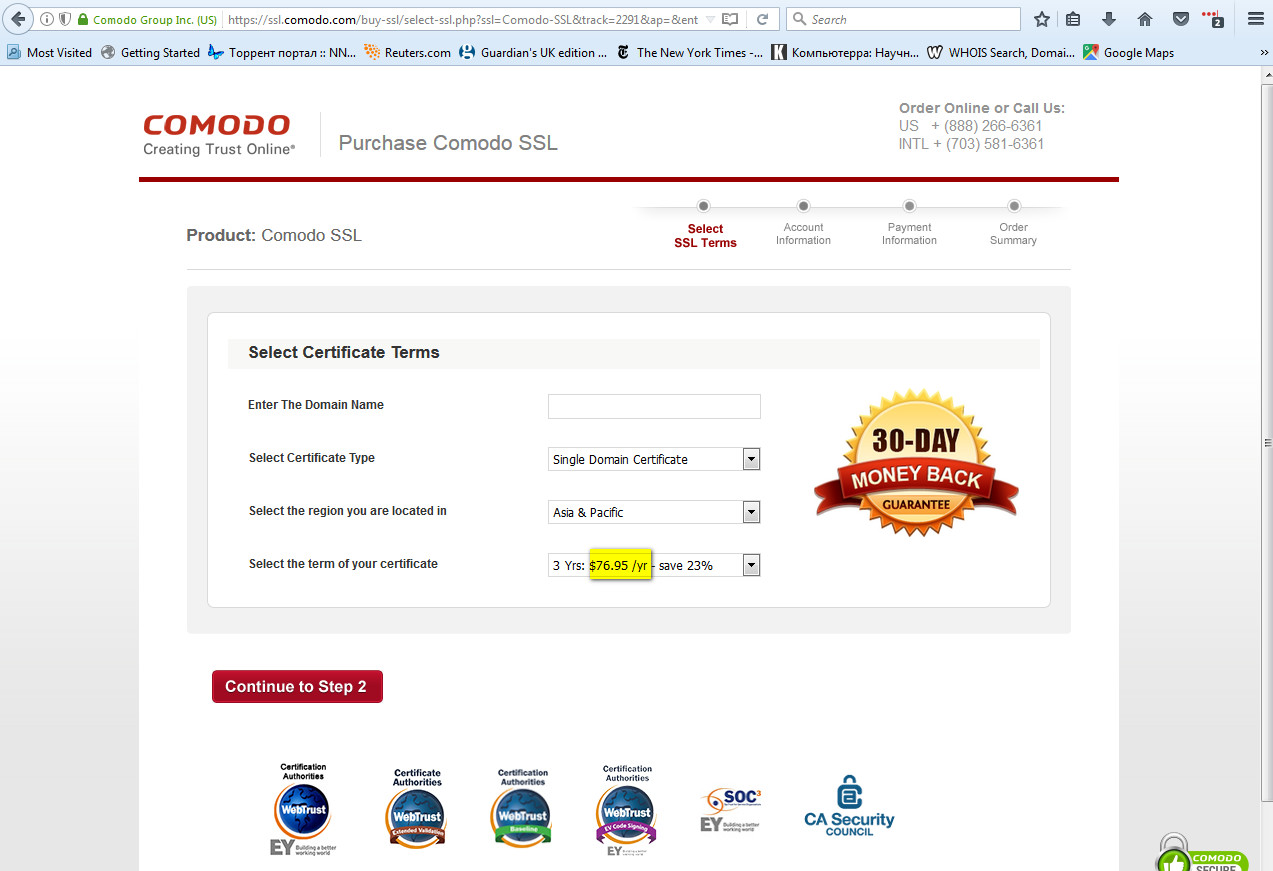The width and height of the screenshot is (1273, 871).
Task: Click the 'Product: Comodo SSL' text
Action: tap(274, 236)
